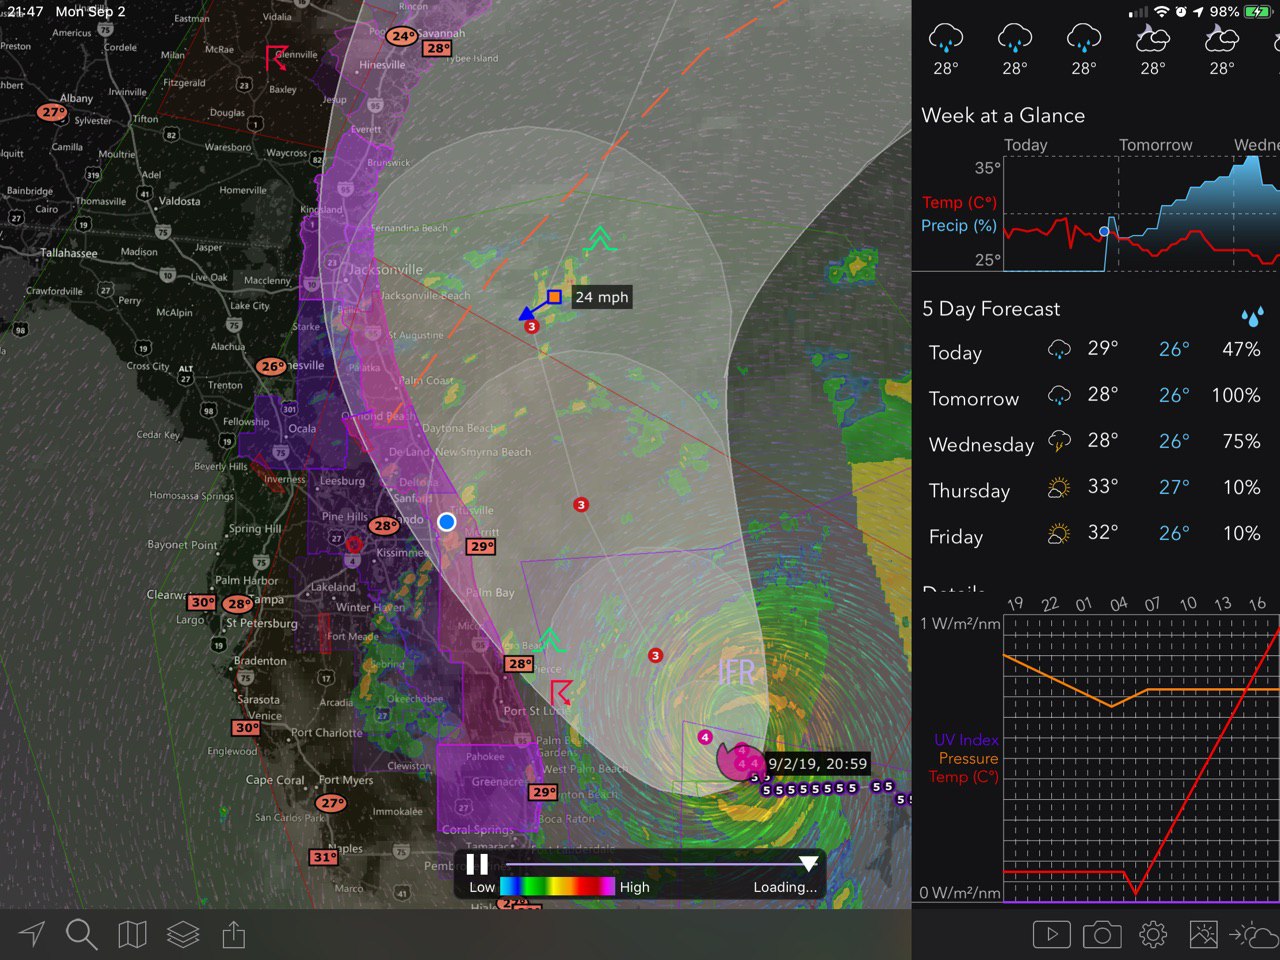Open the settings gear icon
This screenshot has height=960, width=1280.
pos(1153,934)
